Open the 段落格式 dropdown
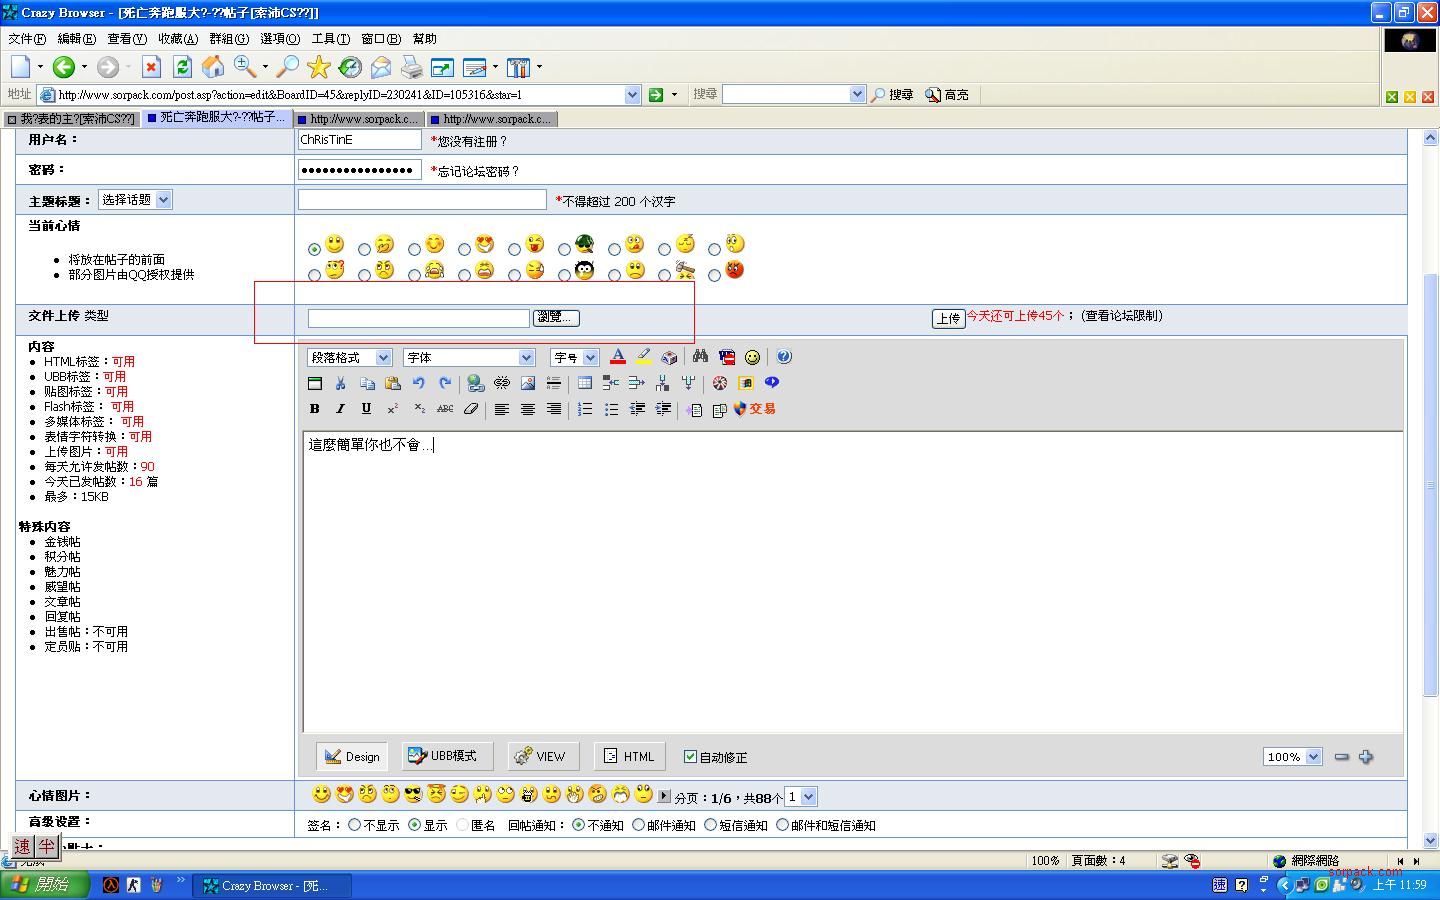The width and height of the screenshot is (1440, 900). [x=349, y=358]
